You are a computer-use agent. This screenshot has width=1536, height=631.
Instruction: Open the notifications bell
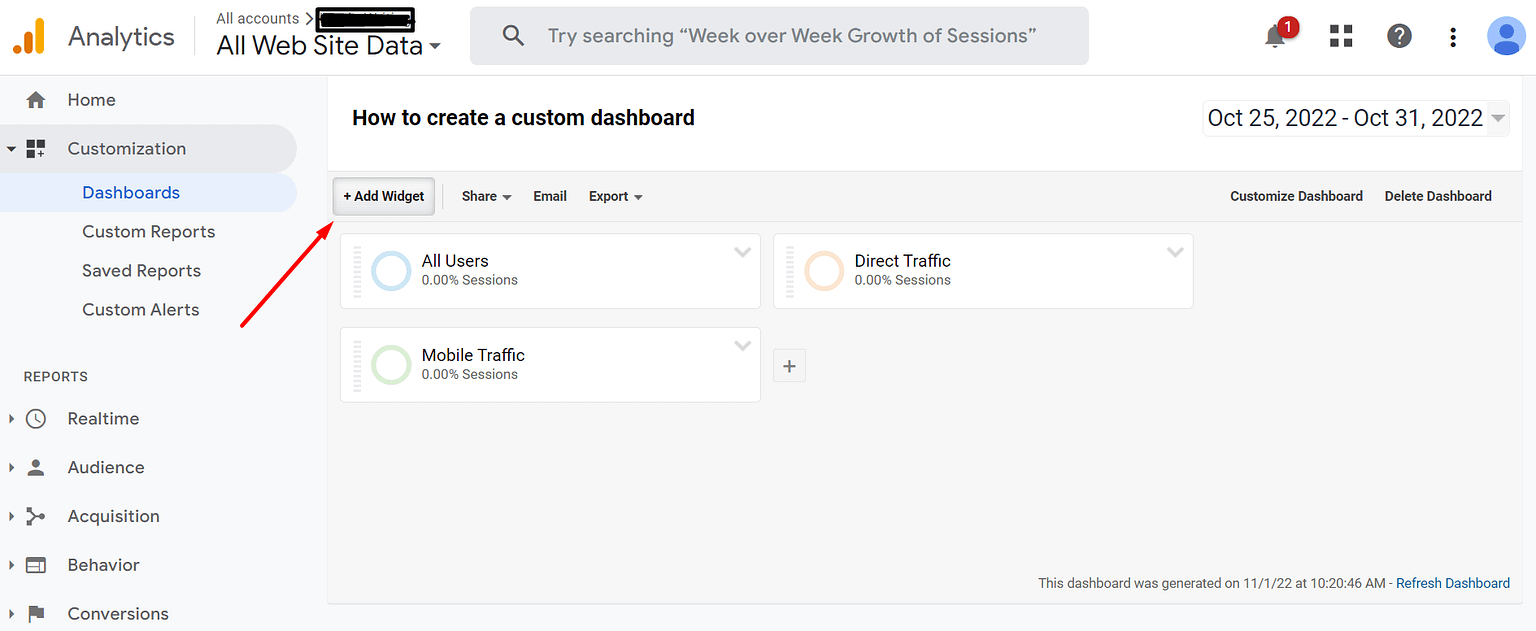click(1275, 36)
